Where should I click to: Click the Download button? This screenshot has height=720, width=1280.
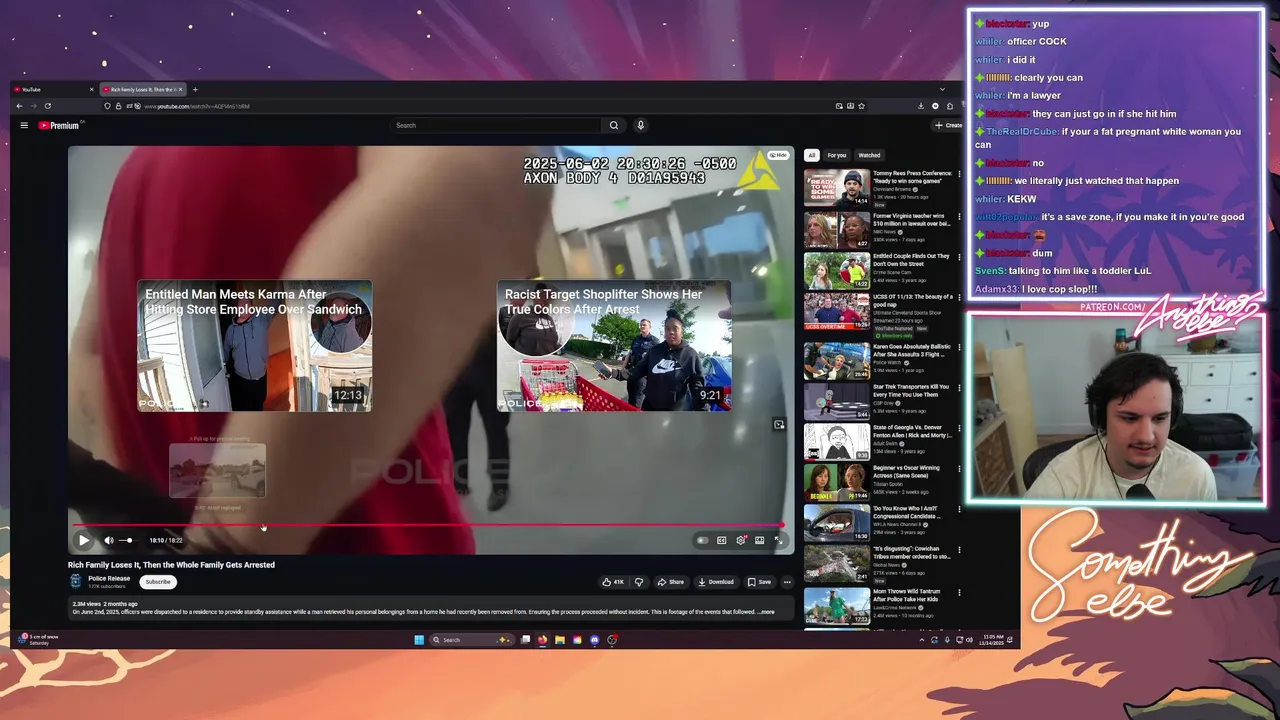tap(716, 582)
